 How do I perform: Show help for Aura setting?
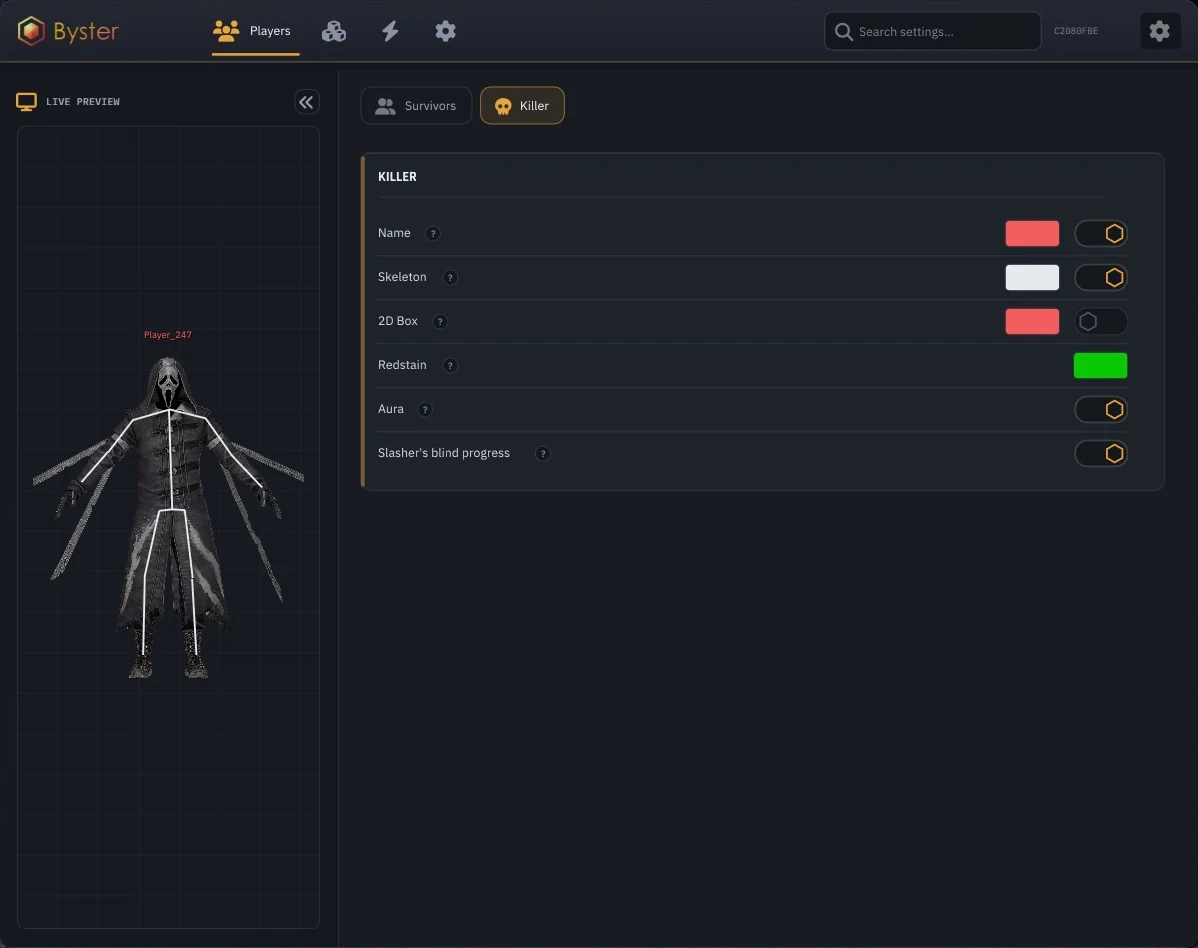tap(425, 409)
